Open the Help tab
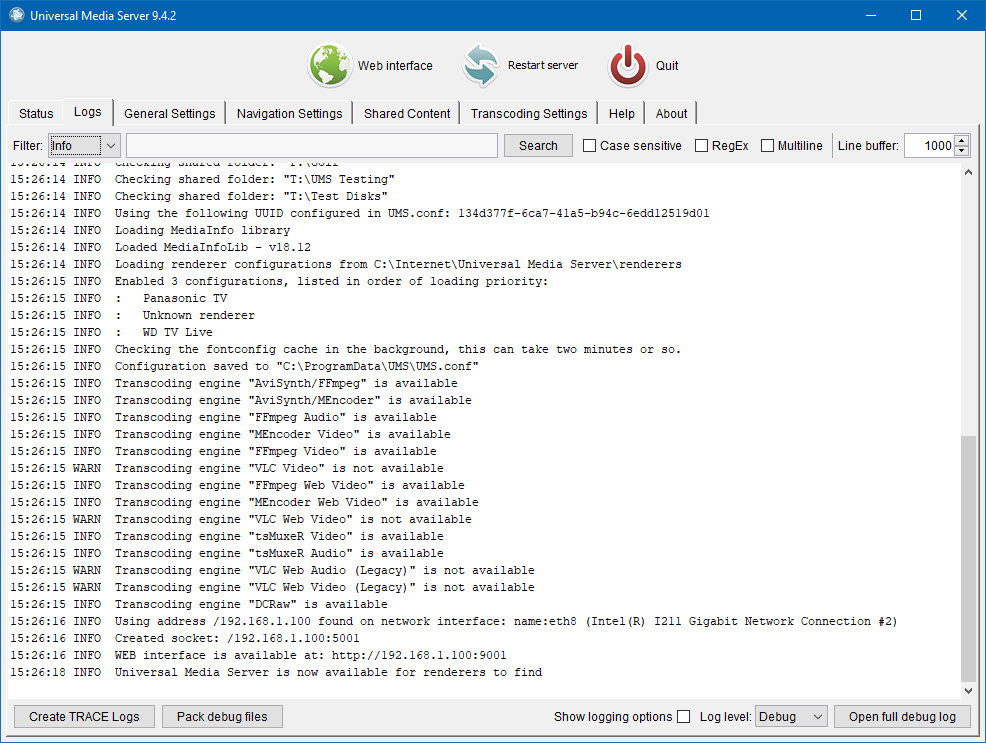986x743 pixels. click(x=621, y=114)
